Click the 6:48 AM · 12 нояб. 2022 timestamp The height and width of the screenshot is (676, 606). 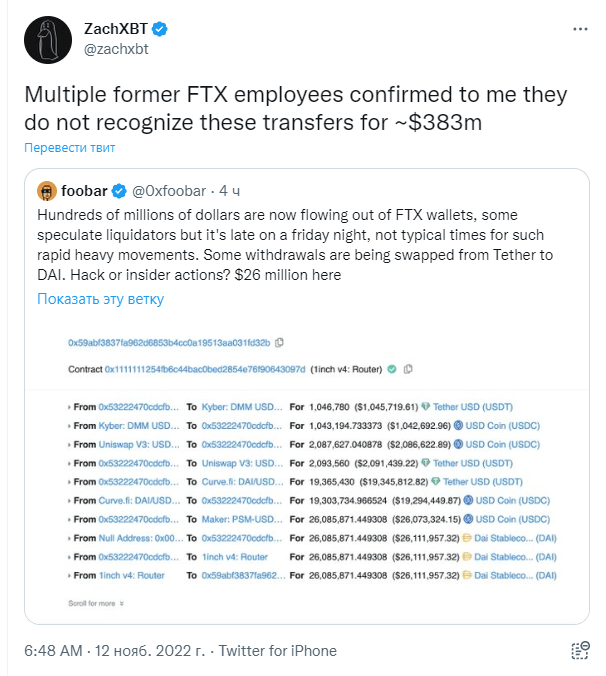pos(115,651)
